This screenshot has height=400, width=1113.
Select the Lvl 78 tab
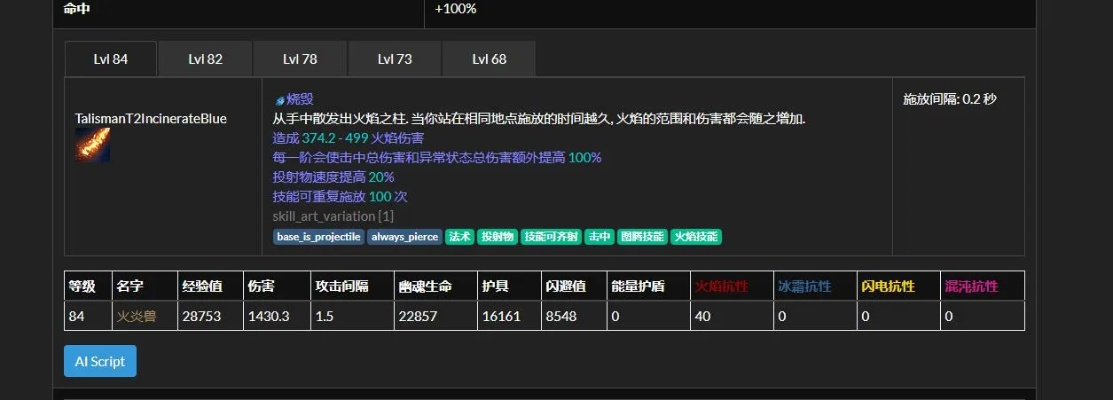(300, 59)
